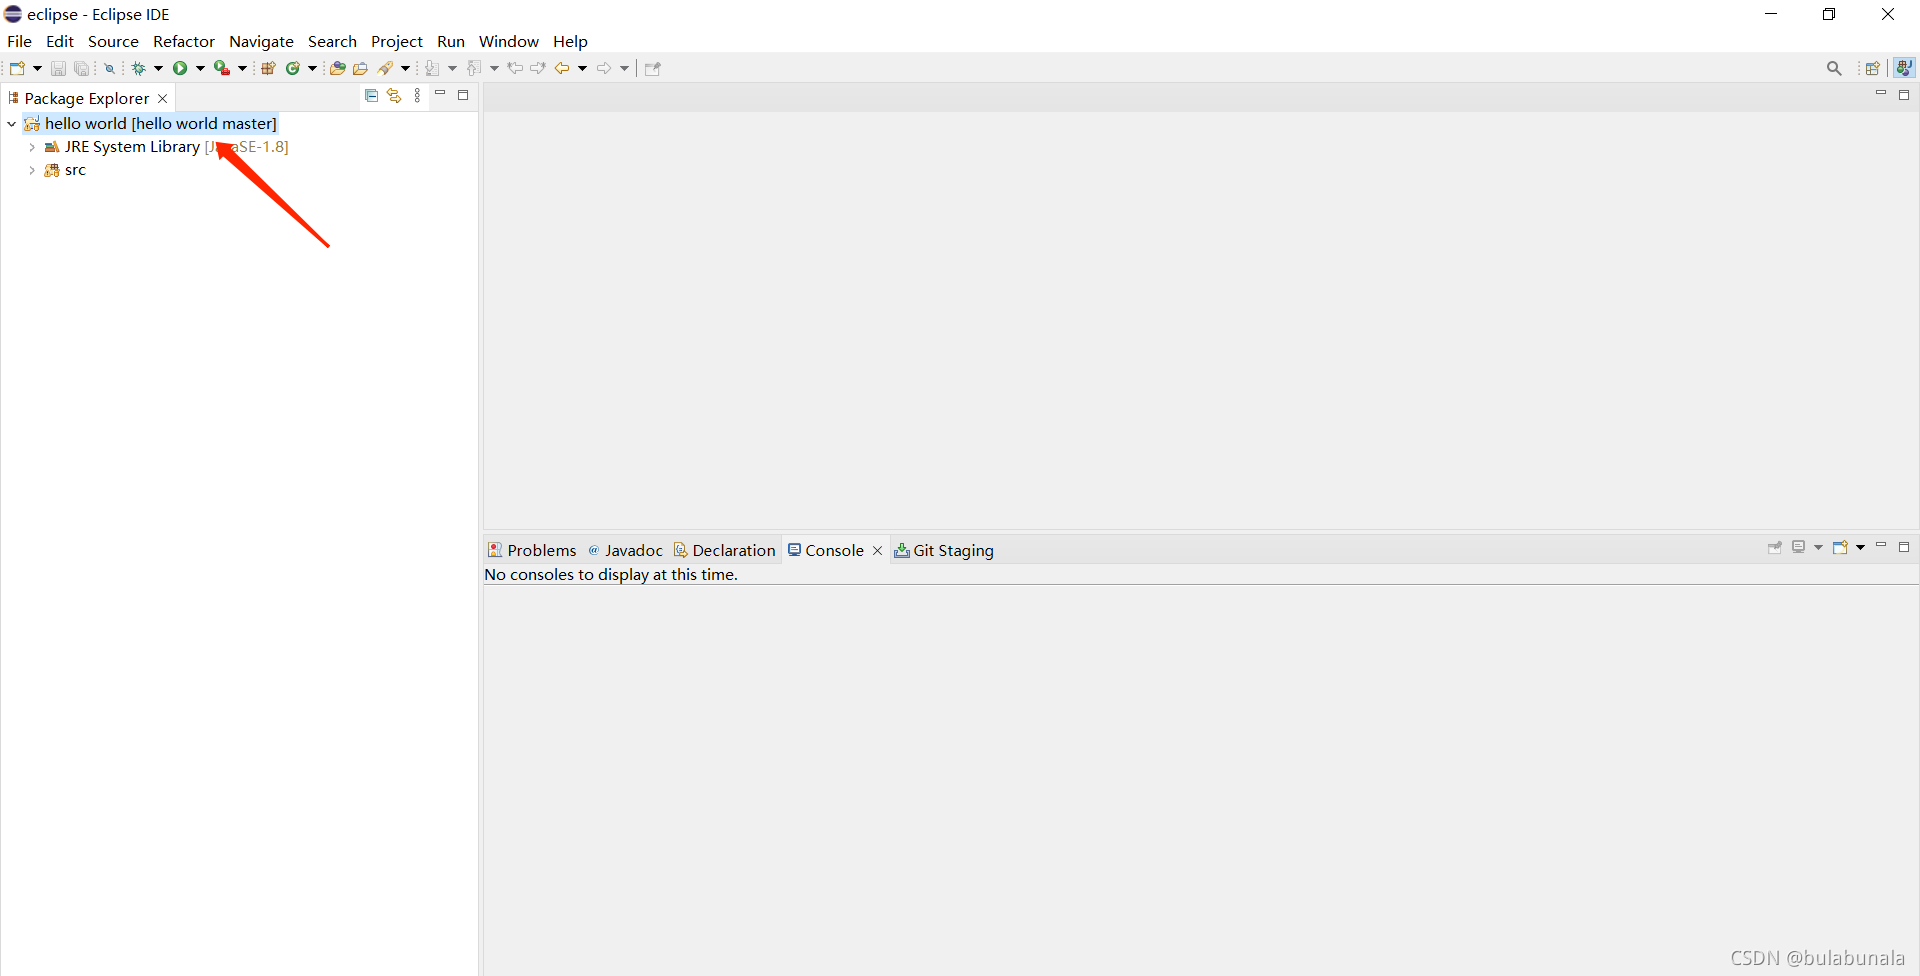The width and height of the screenshot is (1920, 976).
Task: Click the green Run button
Action: pyautogui.click(x=180, y=68)
